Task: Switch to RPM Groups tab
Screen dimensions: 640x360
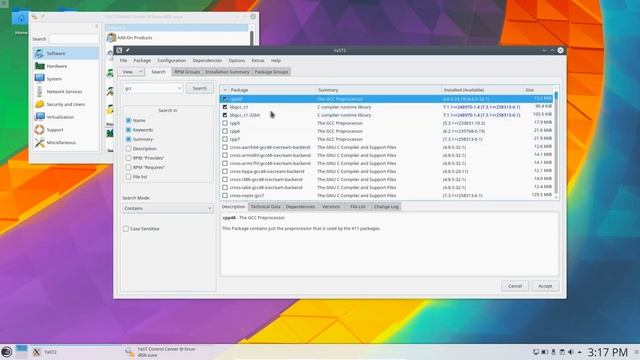Action: click(187, 72)
